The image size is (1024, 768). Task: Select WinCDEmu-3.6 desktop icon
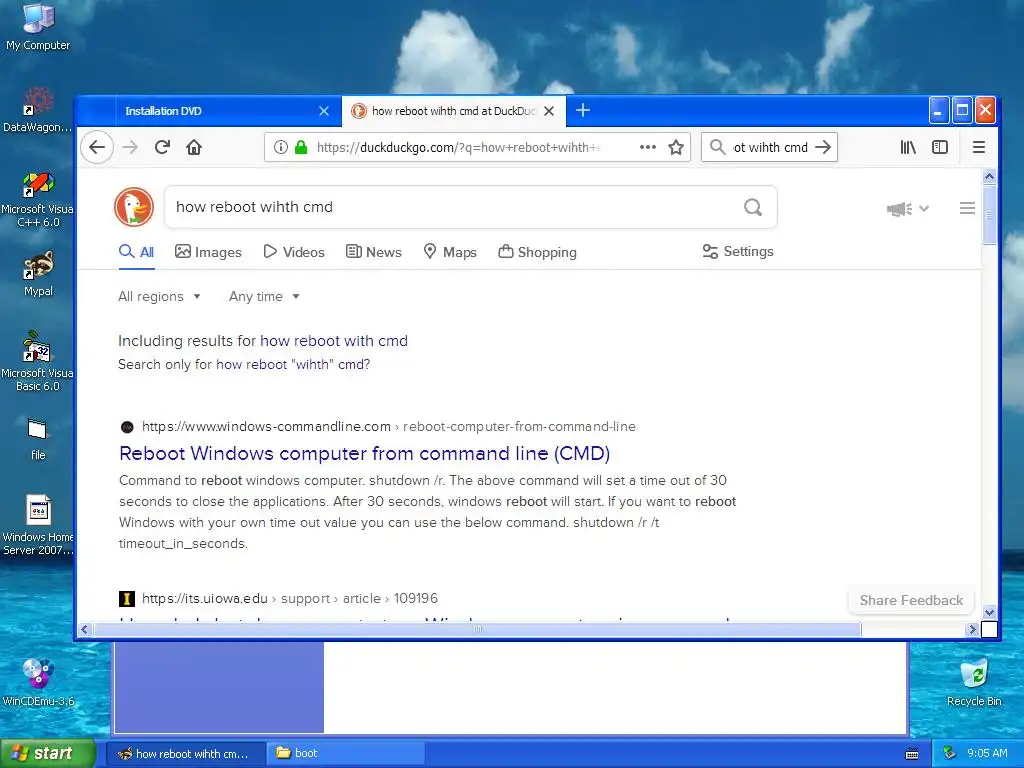[38, 682]
